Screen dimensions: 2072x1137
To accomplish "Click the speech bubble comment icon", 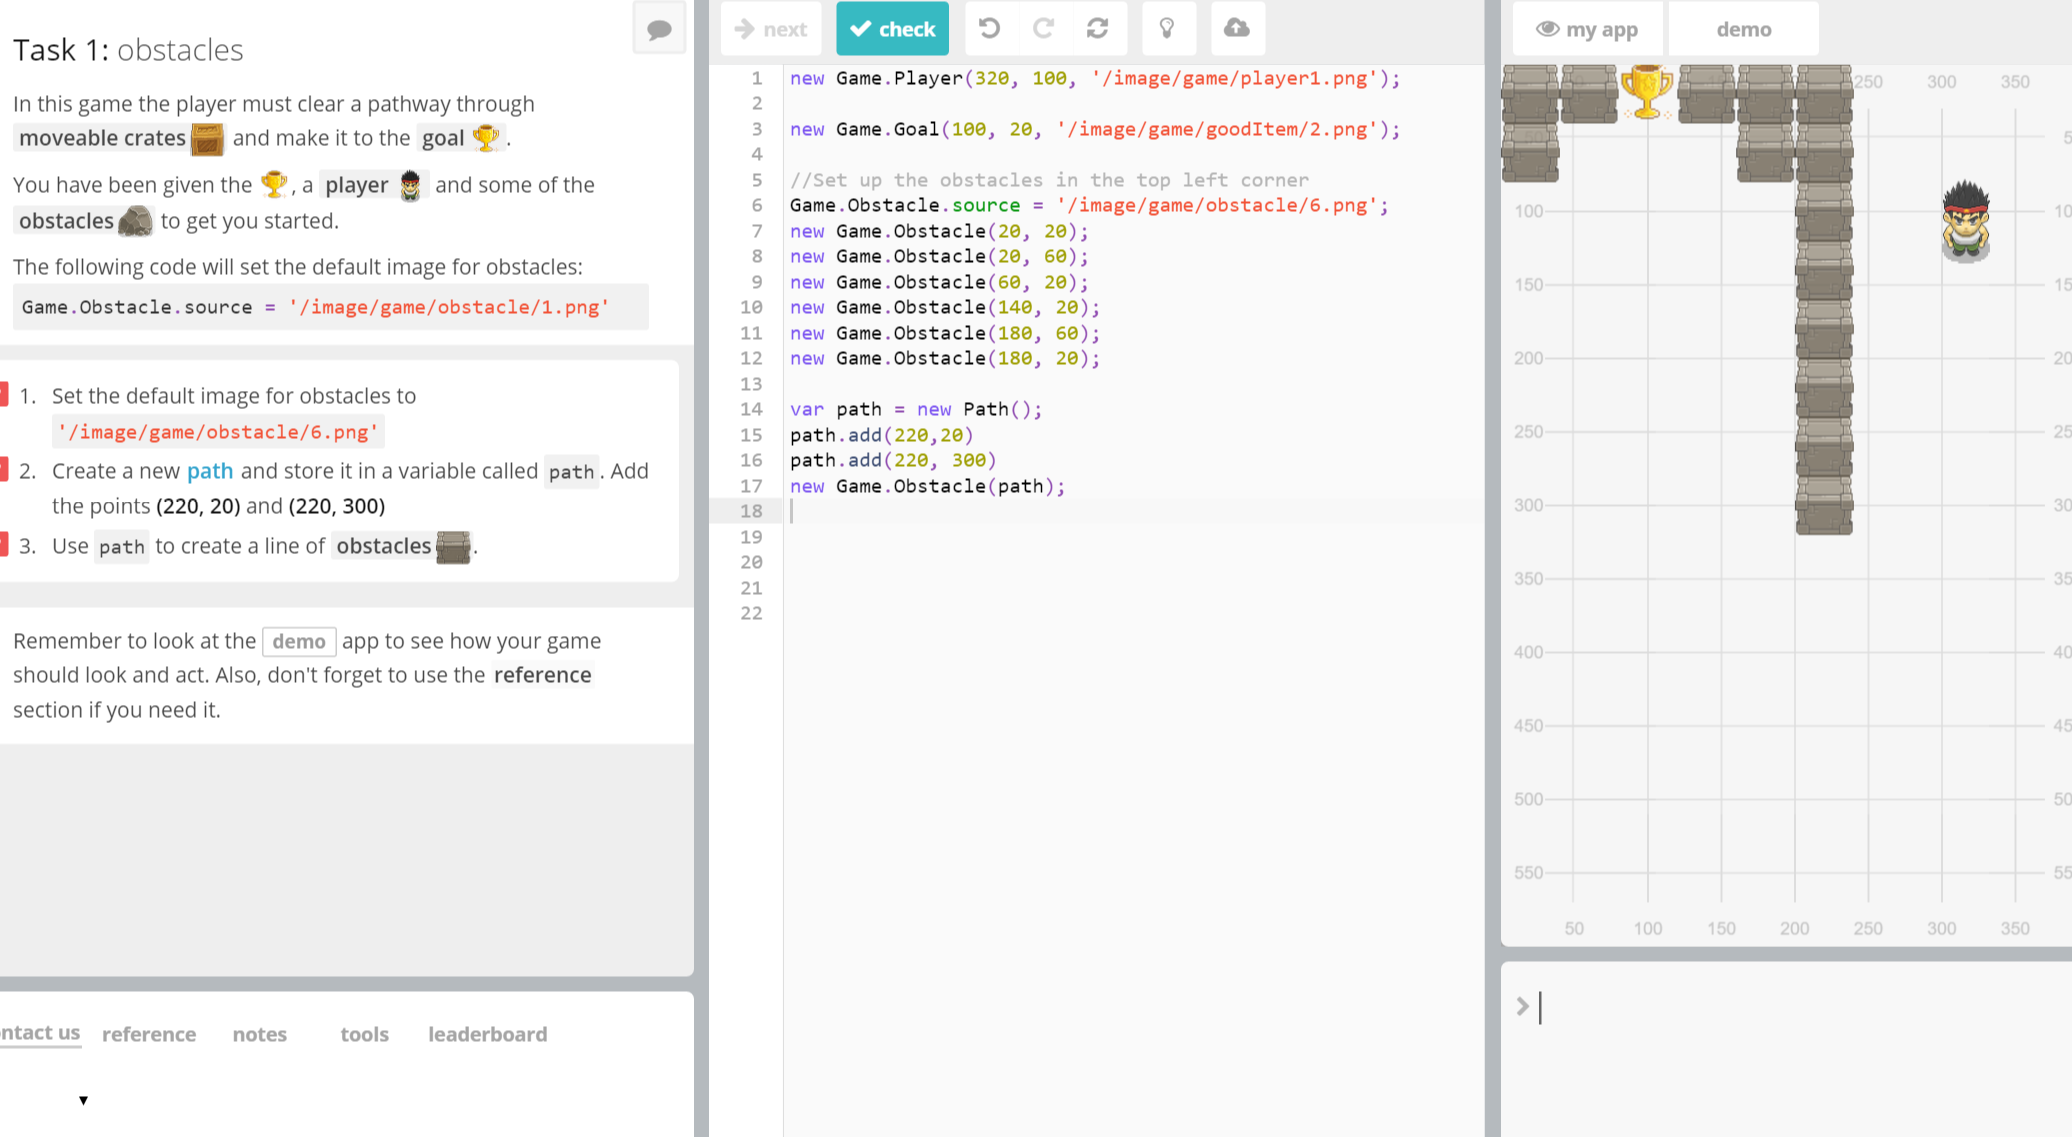I will pos(659,29).
